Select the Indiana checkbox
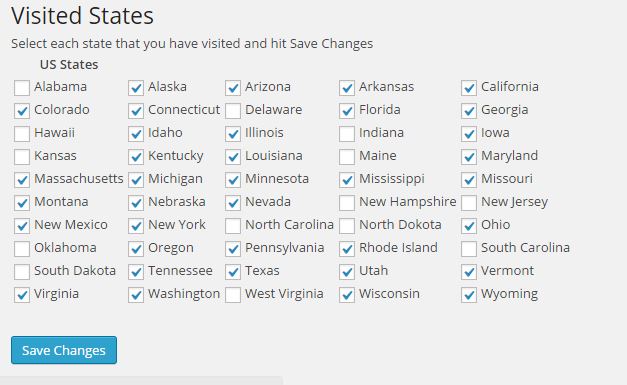 tap(347, 134)
